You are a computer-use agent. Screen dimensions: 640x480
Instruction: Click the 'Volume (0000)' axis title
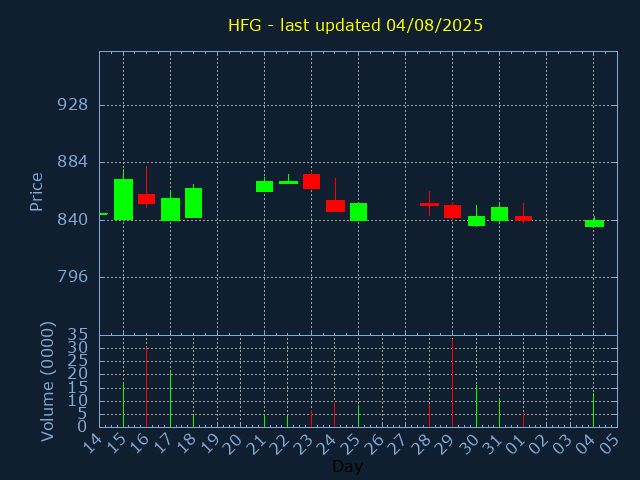(x=48, y=382)
